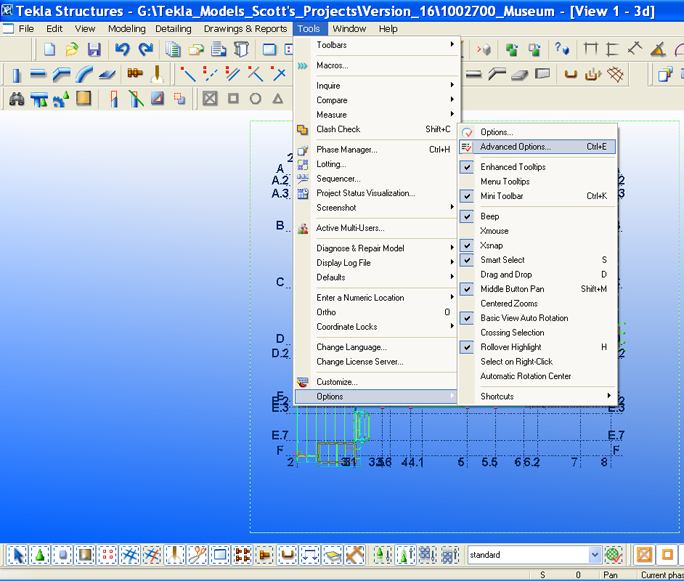
Task: Click the Clash Check icon in Tools menu
Action: 303,130
